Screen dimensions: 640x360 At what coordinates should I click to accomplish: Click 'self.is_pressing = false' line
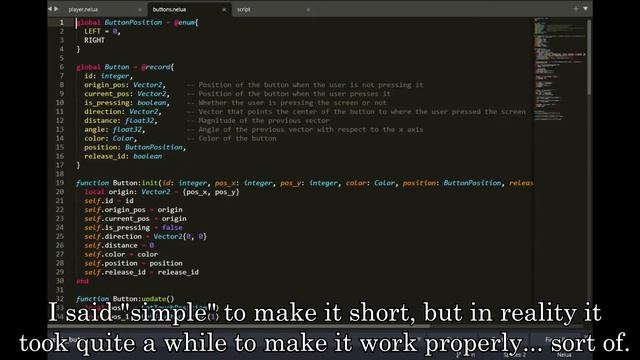(x=133, y=228)
